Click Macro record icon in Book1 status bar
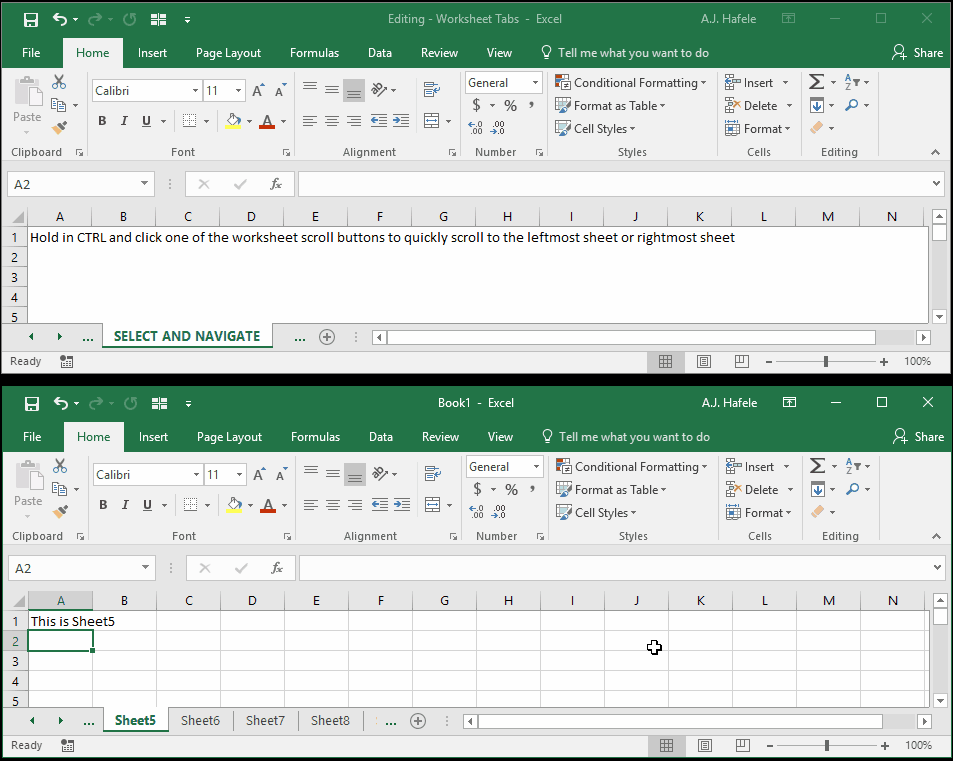Viewport: 953px width, 761px height. tap(67, 745)
